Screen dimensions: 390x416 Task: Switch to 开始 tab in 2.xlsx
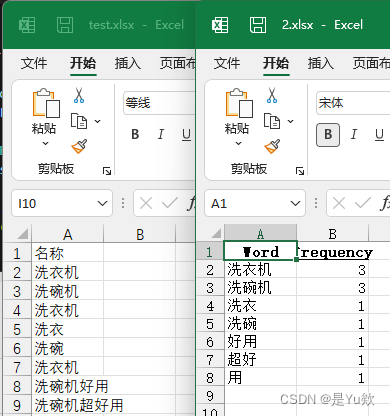276,63
